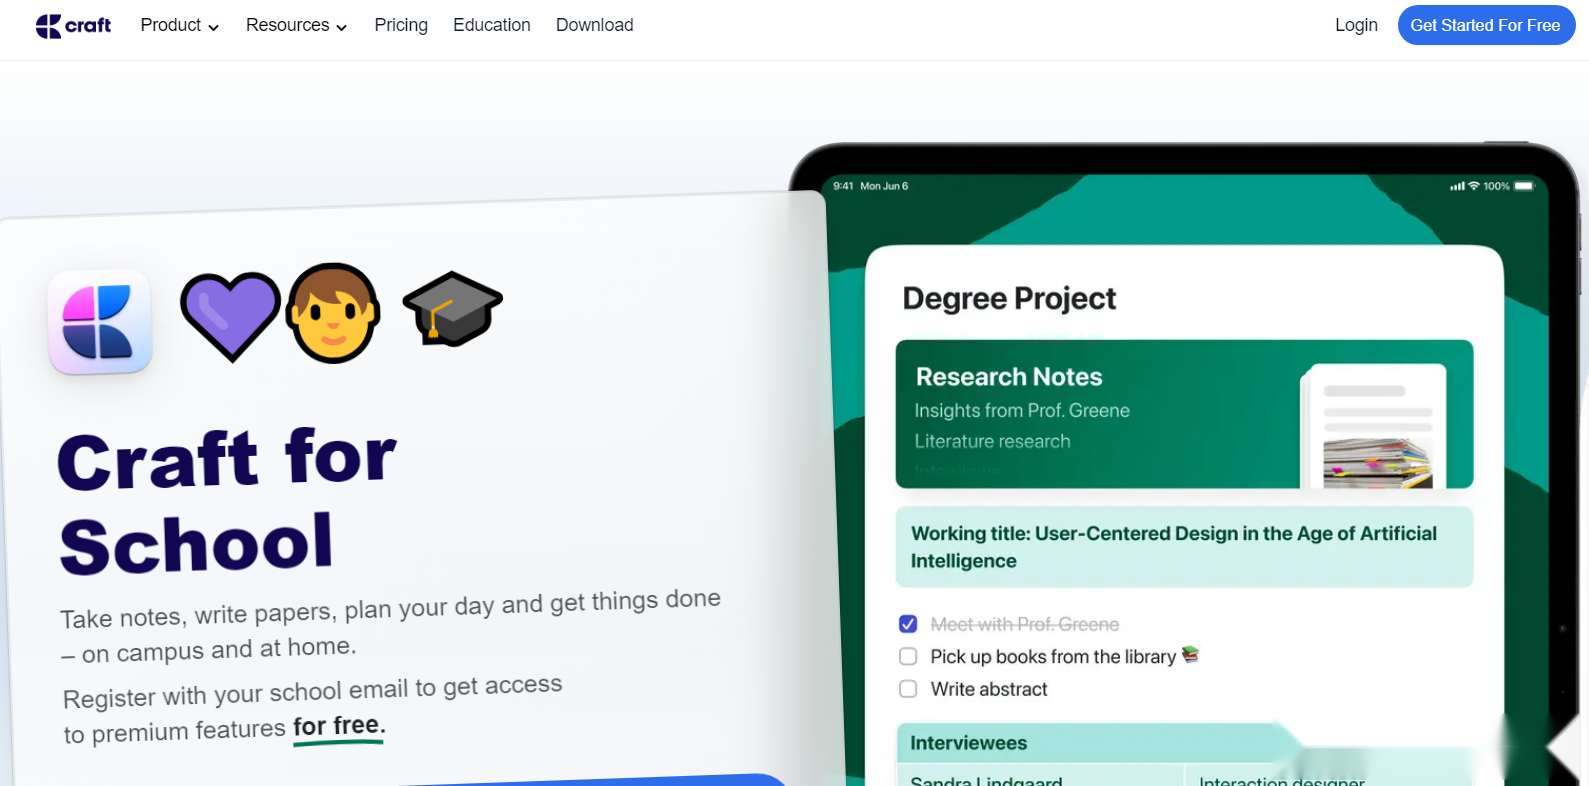Click the document thumbnail on Research Notes
The image size is (1589, 786).
(x=1375, y=426)
